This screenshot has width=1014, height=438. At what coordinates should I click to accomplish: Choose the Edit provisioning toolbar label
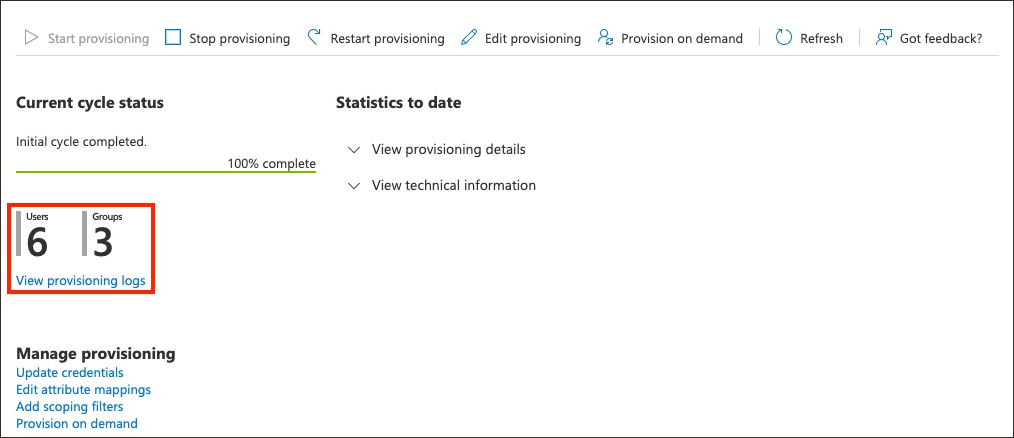533,39
